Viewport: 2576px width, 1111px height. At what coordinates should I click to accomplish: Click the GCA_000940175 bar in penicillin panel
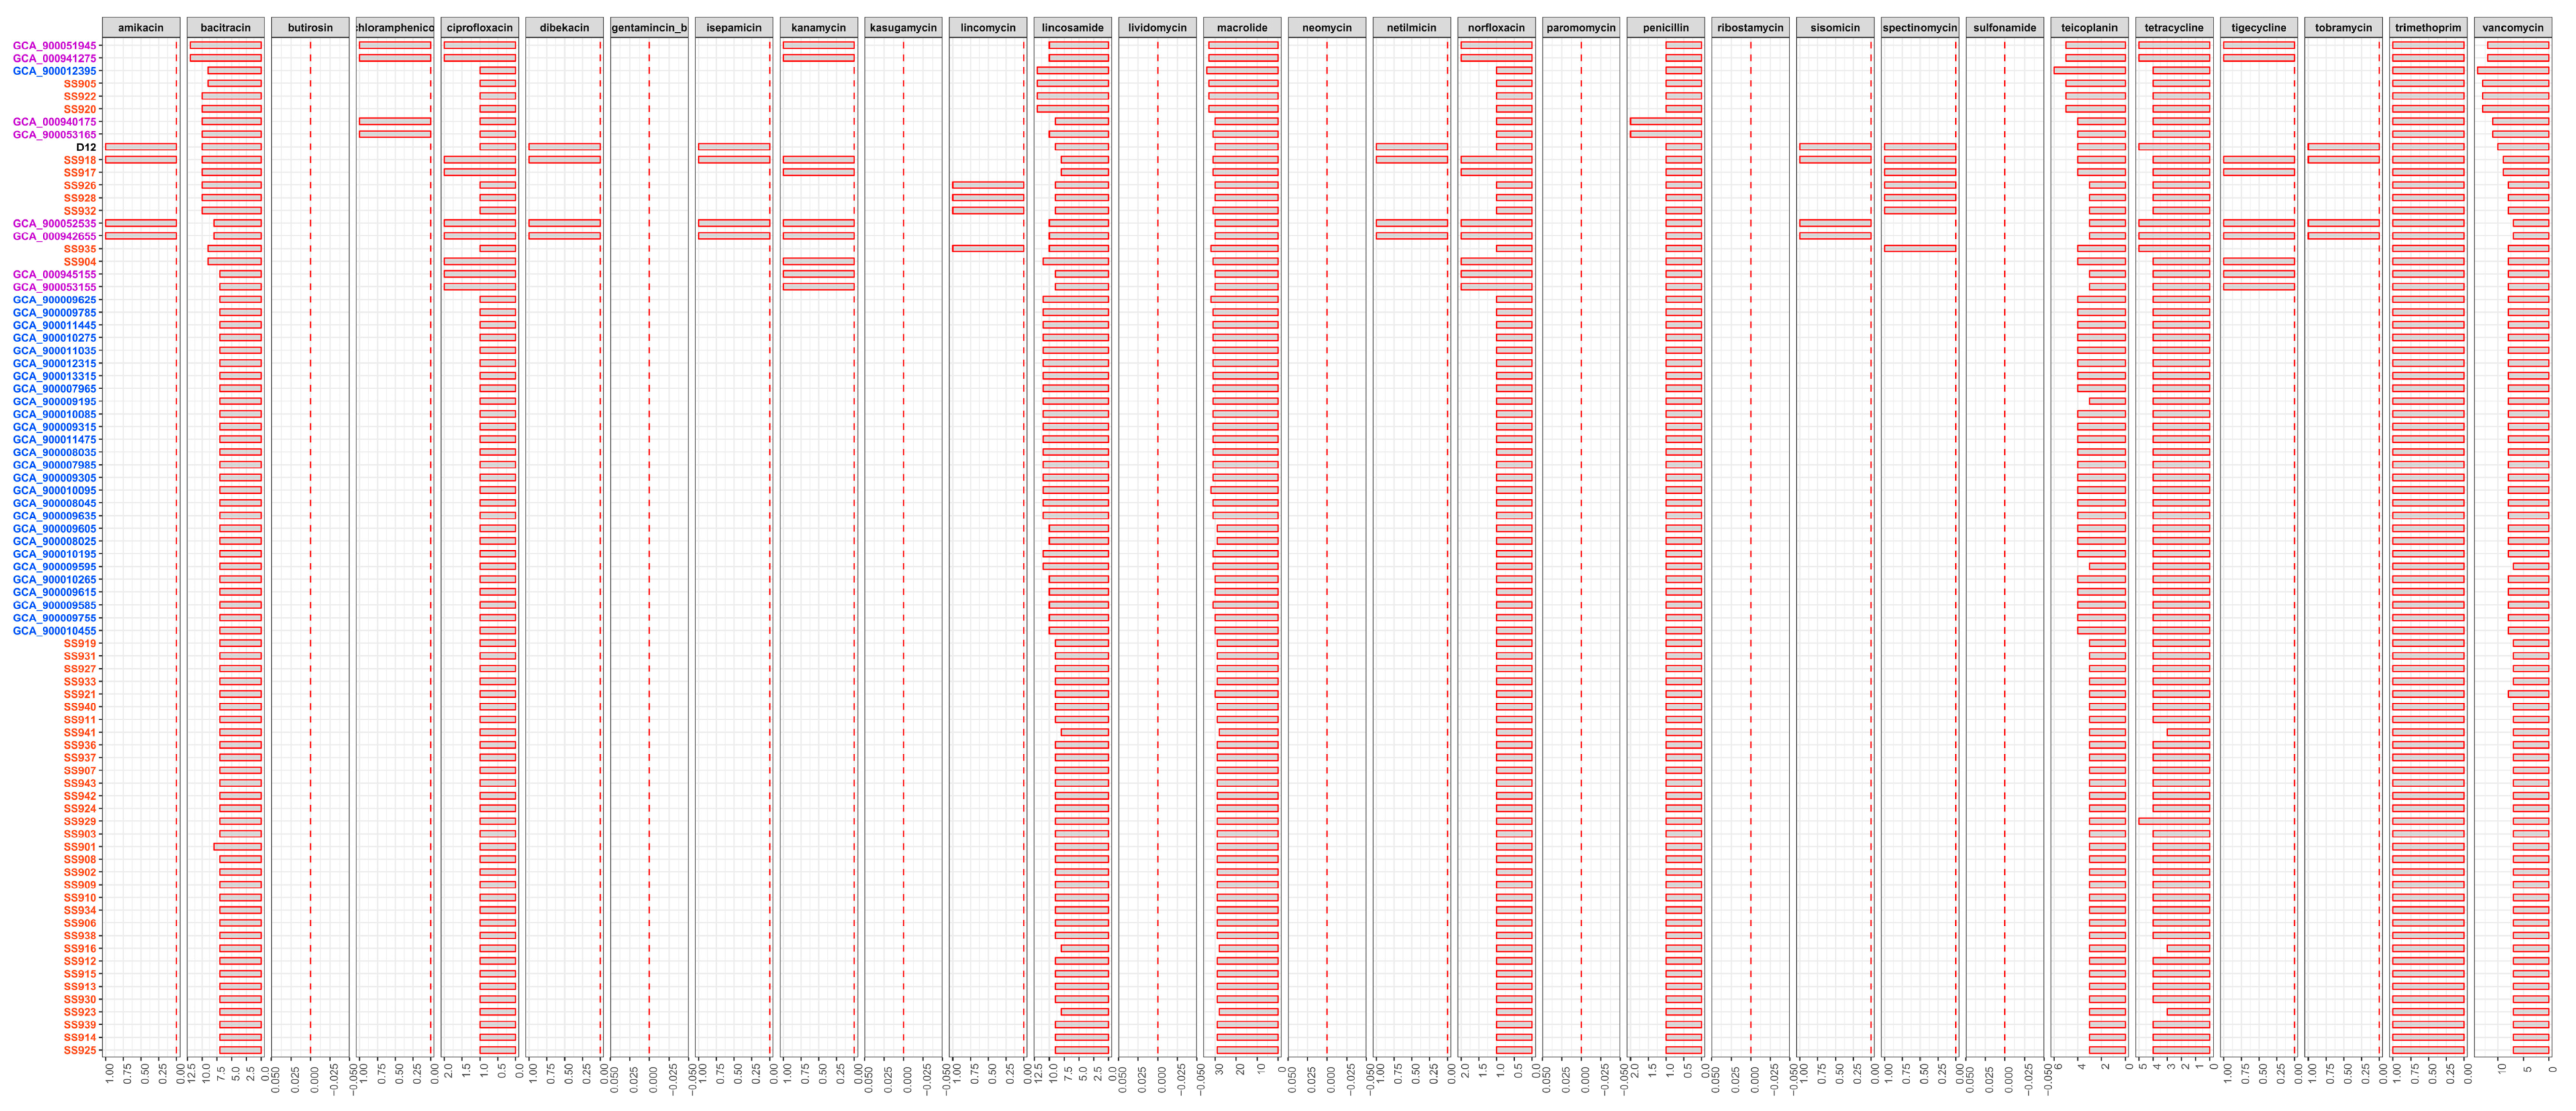(1665, 122)
